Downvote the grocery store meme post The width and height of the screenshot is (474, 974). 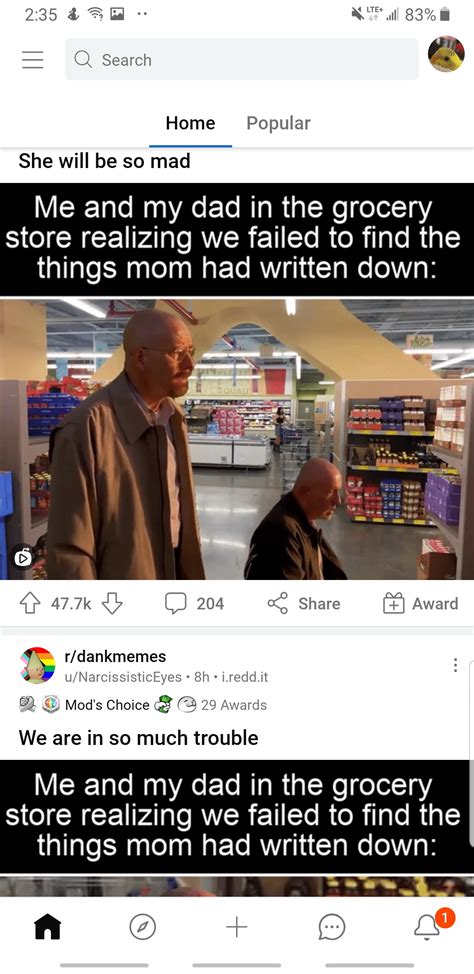[112, 603]
